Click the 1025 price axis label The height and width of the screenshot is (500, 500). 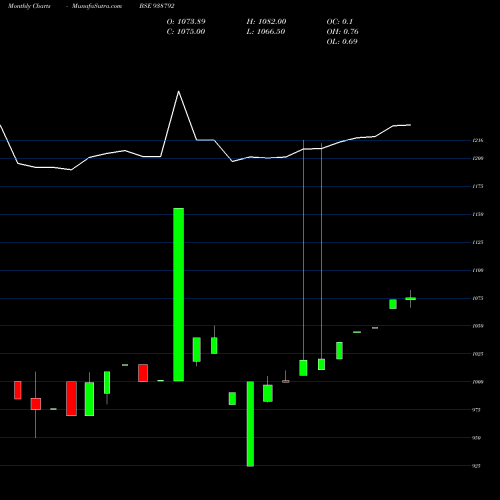click(x=478, y=354)
